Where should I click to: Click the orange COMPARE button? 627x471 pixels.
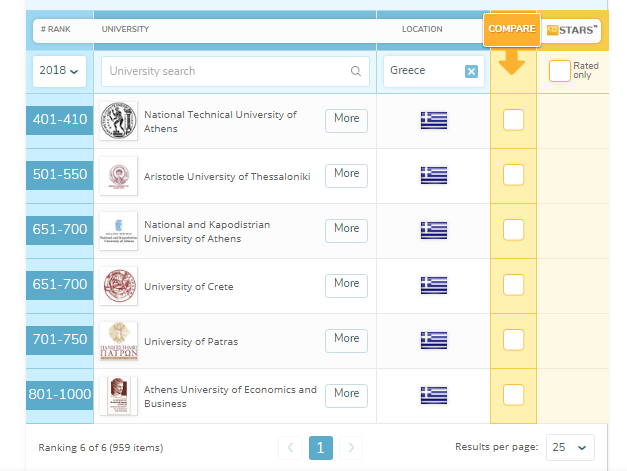[x=512, y=29]
